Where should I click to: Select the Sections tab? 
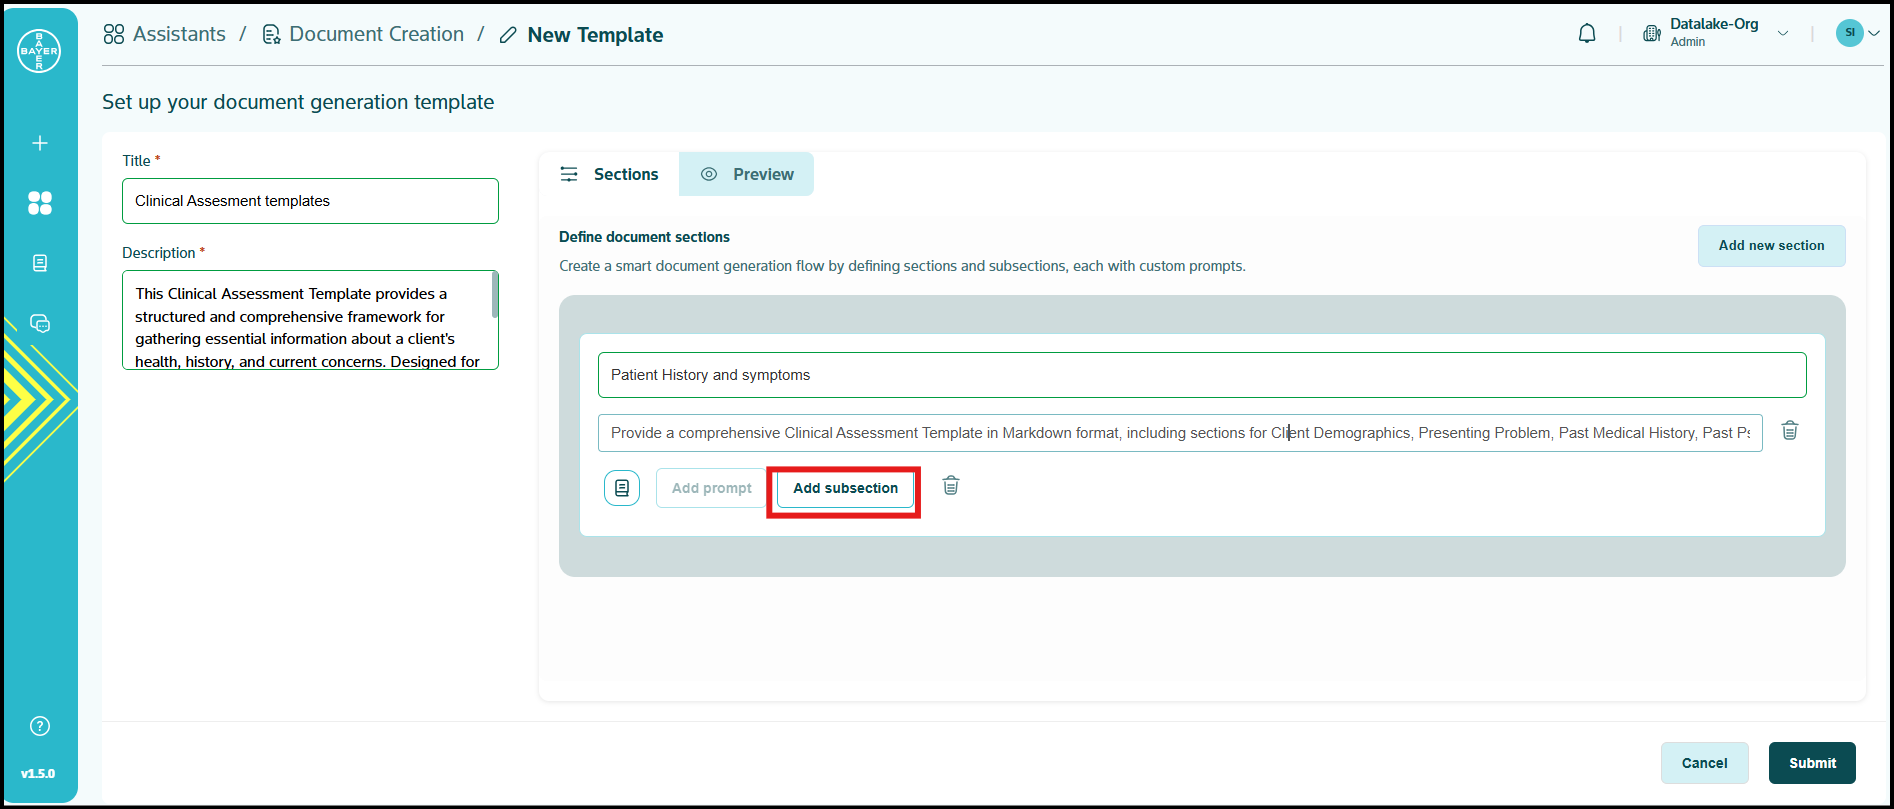click(609, 174)
